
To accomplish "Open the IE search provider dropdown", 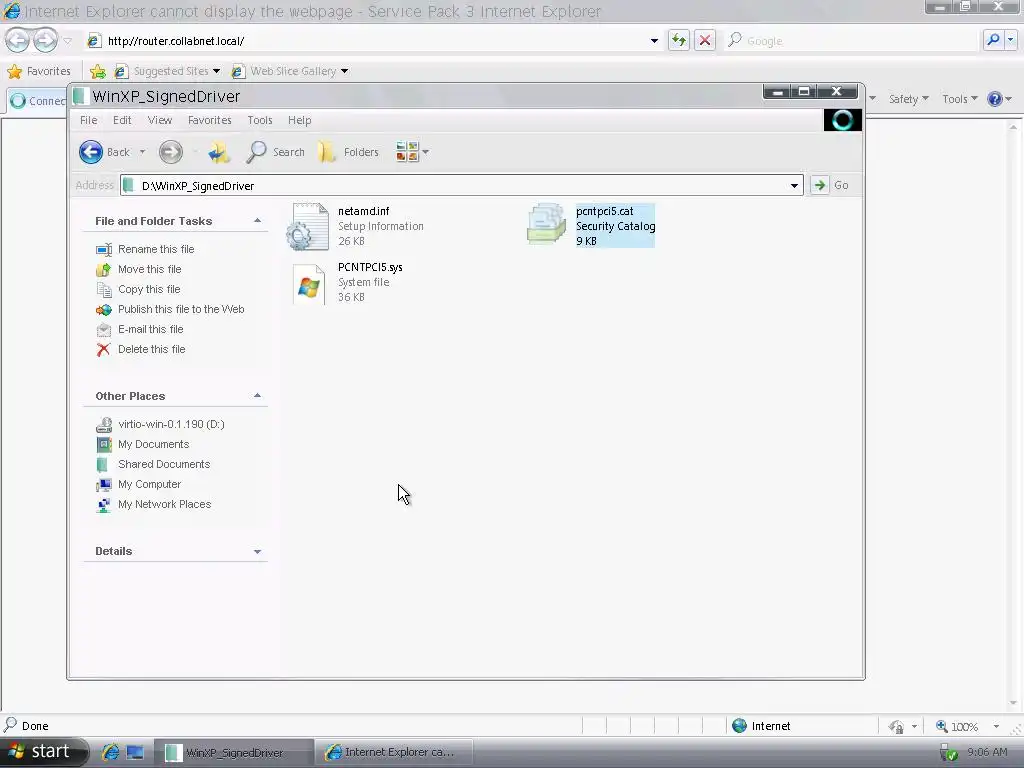I will [x=1010, y=40].
